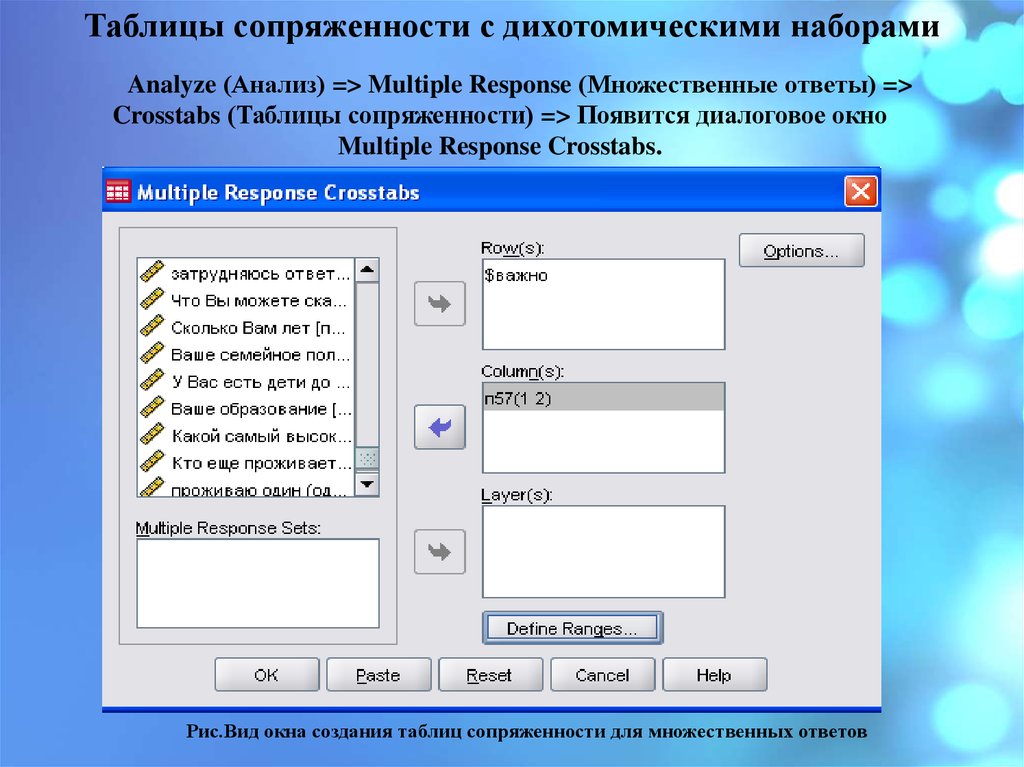Click the Multiple Response Sets list box

[258, 583]
